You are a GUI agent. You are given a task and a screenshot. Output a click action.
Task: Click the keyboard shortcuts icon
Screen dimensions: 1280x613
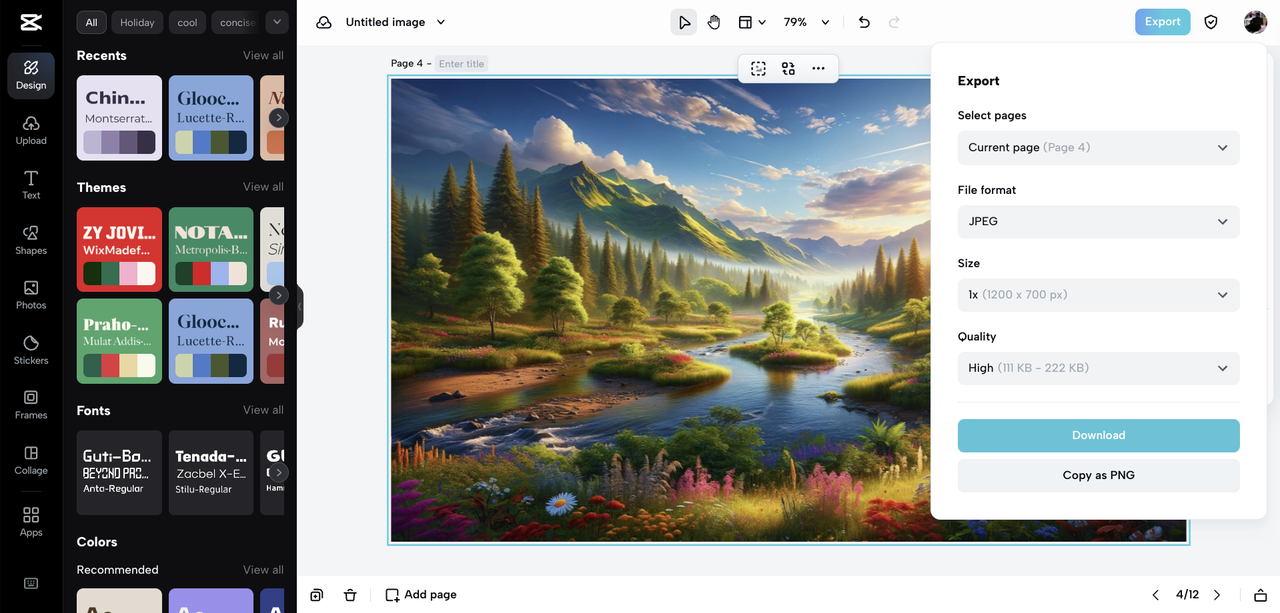click(31, 583)
